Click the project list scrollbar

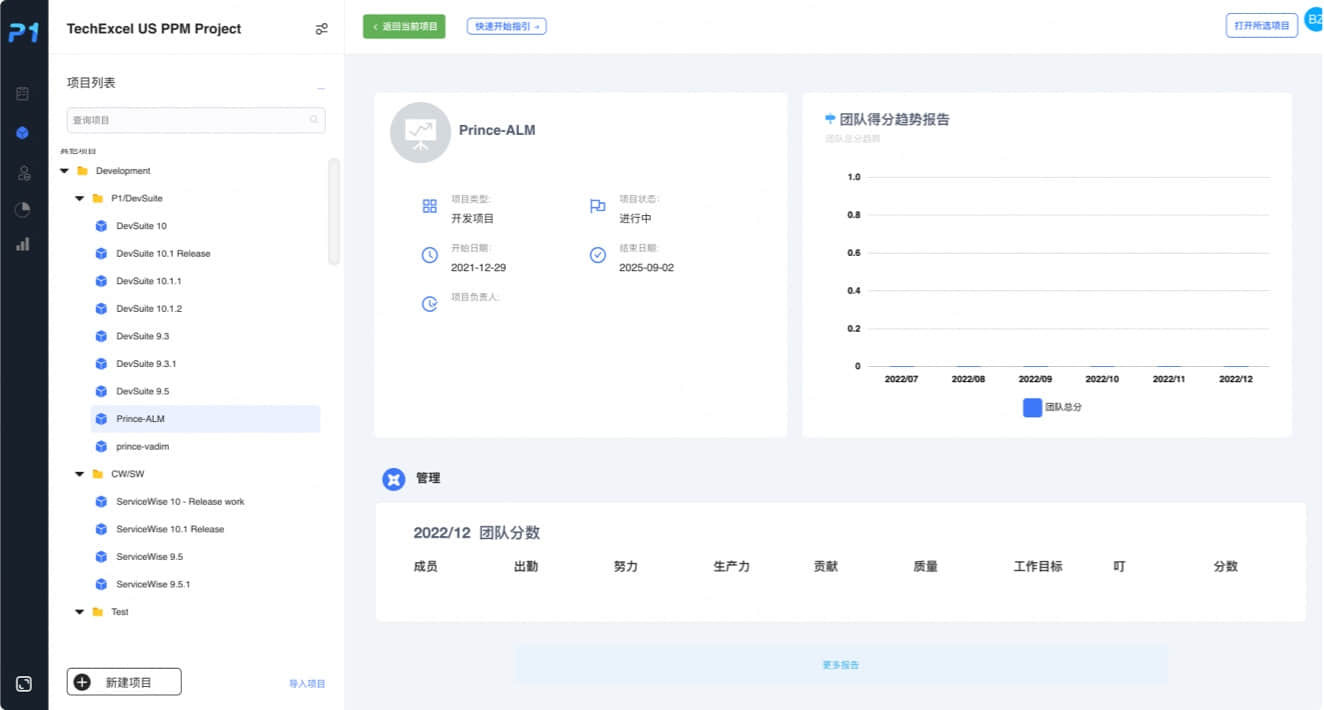point(334,212)
